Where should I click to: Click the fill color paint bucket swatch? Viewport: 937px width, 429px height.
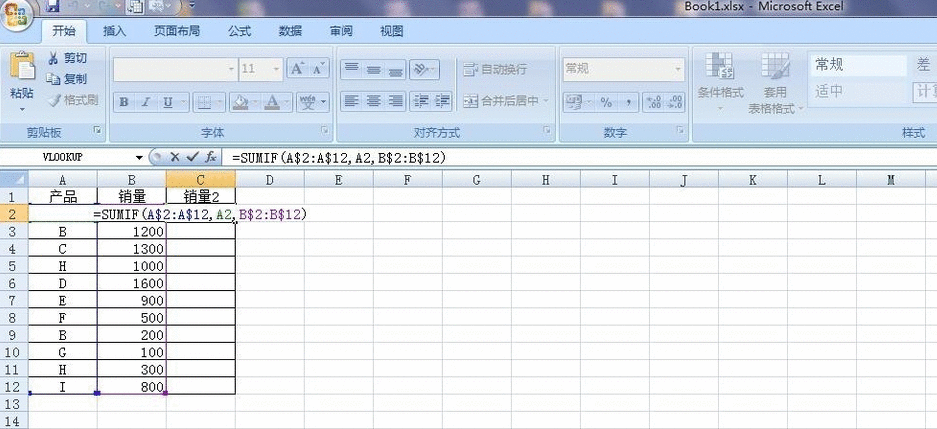point(240,102)
